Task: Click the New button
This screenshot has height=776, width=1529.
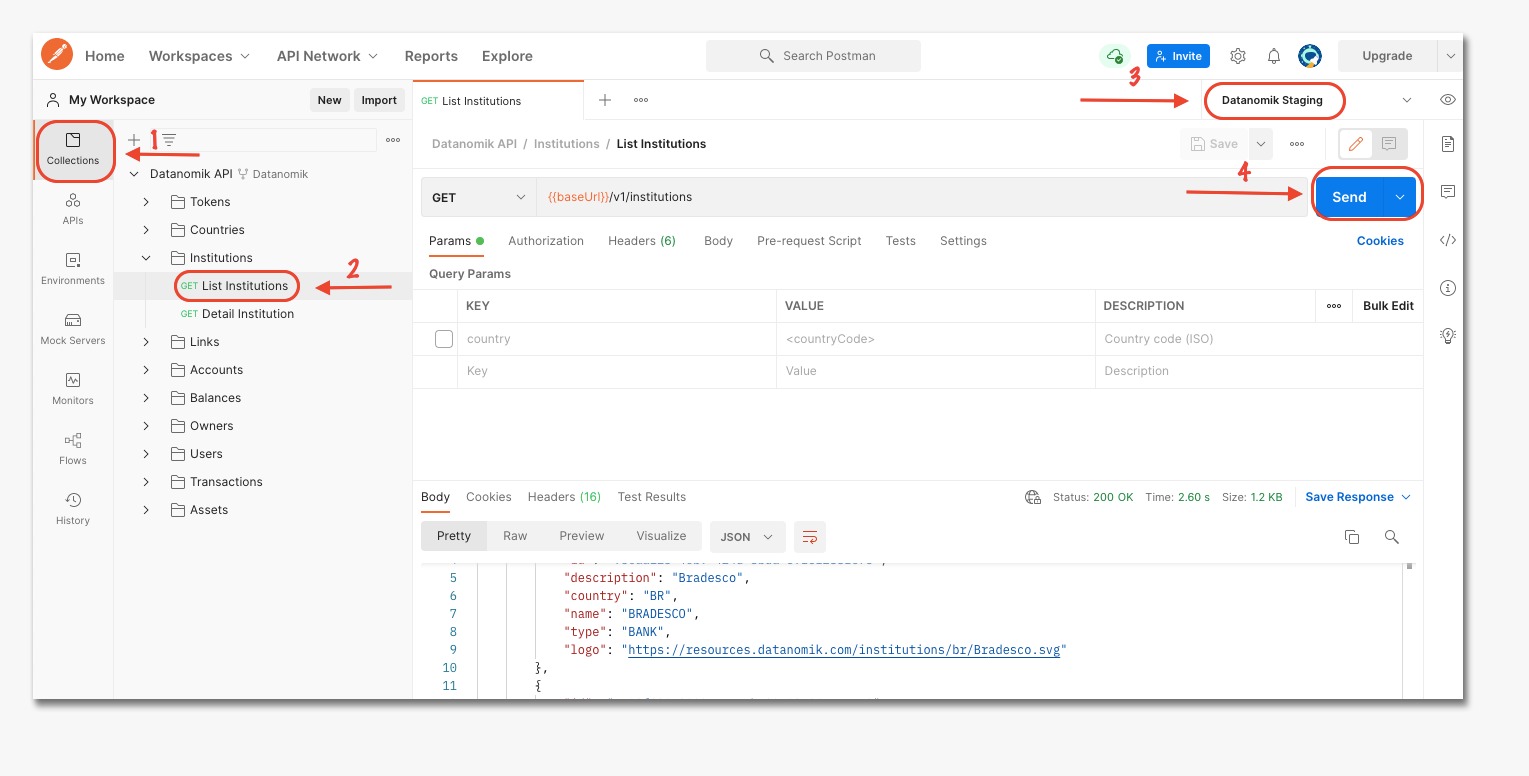Action: [329, 100]
